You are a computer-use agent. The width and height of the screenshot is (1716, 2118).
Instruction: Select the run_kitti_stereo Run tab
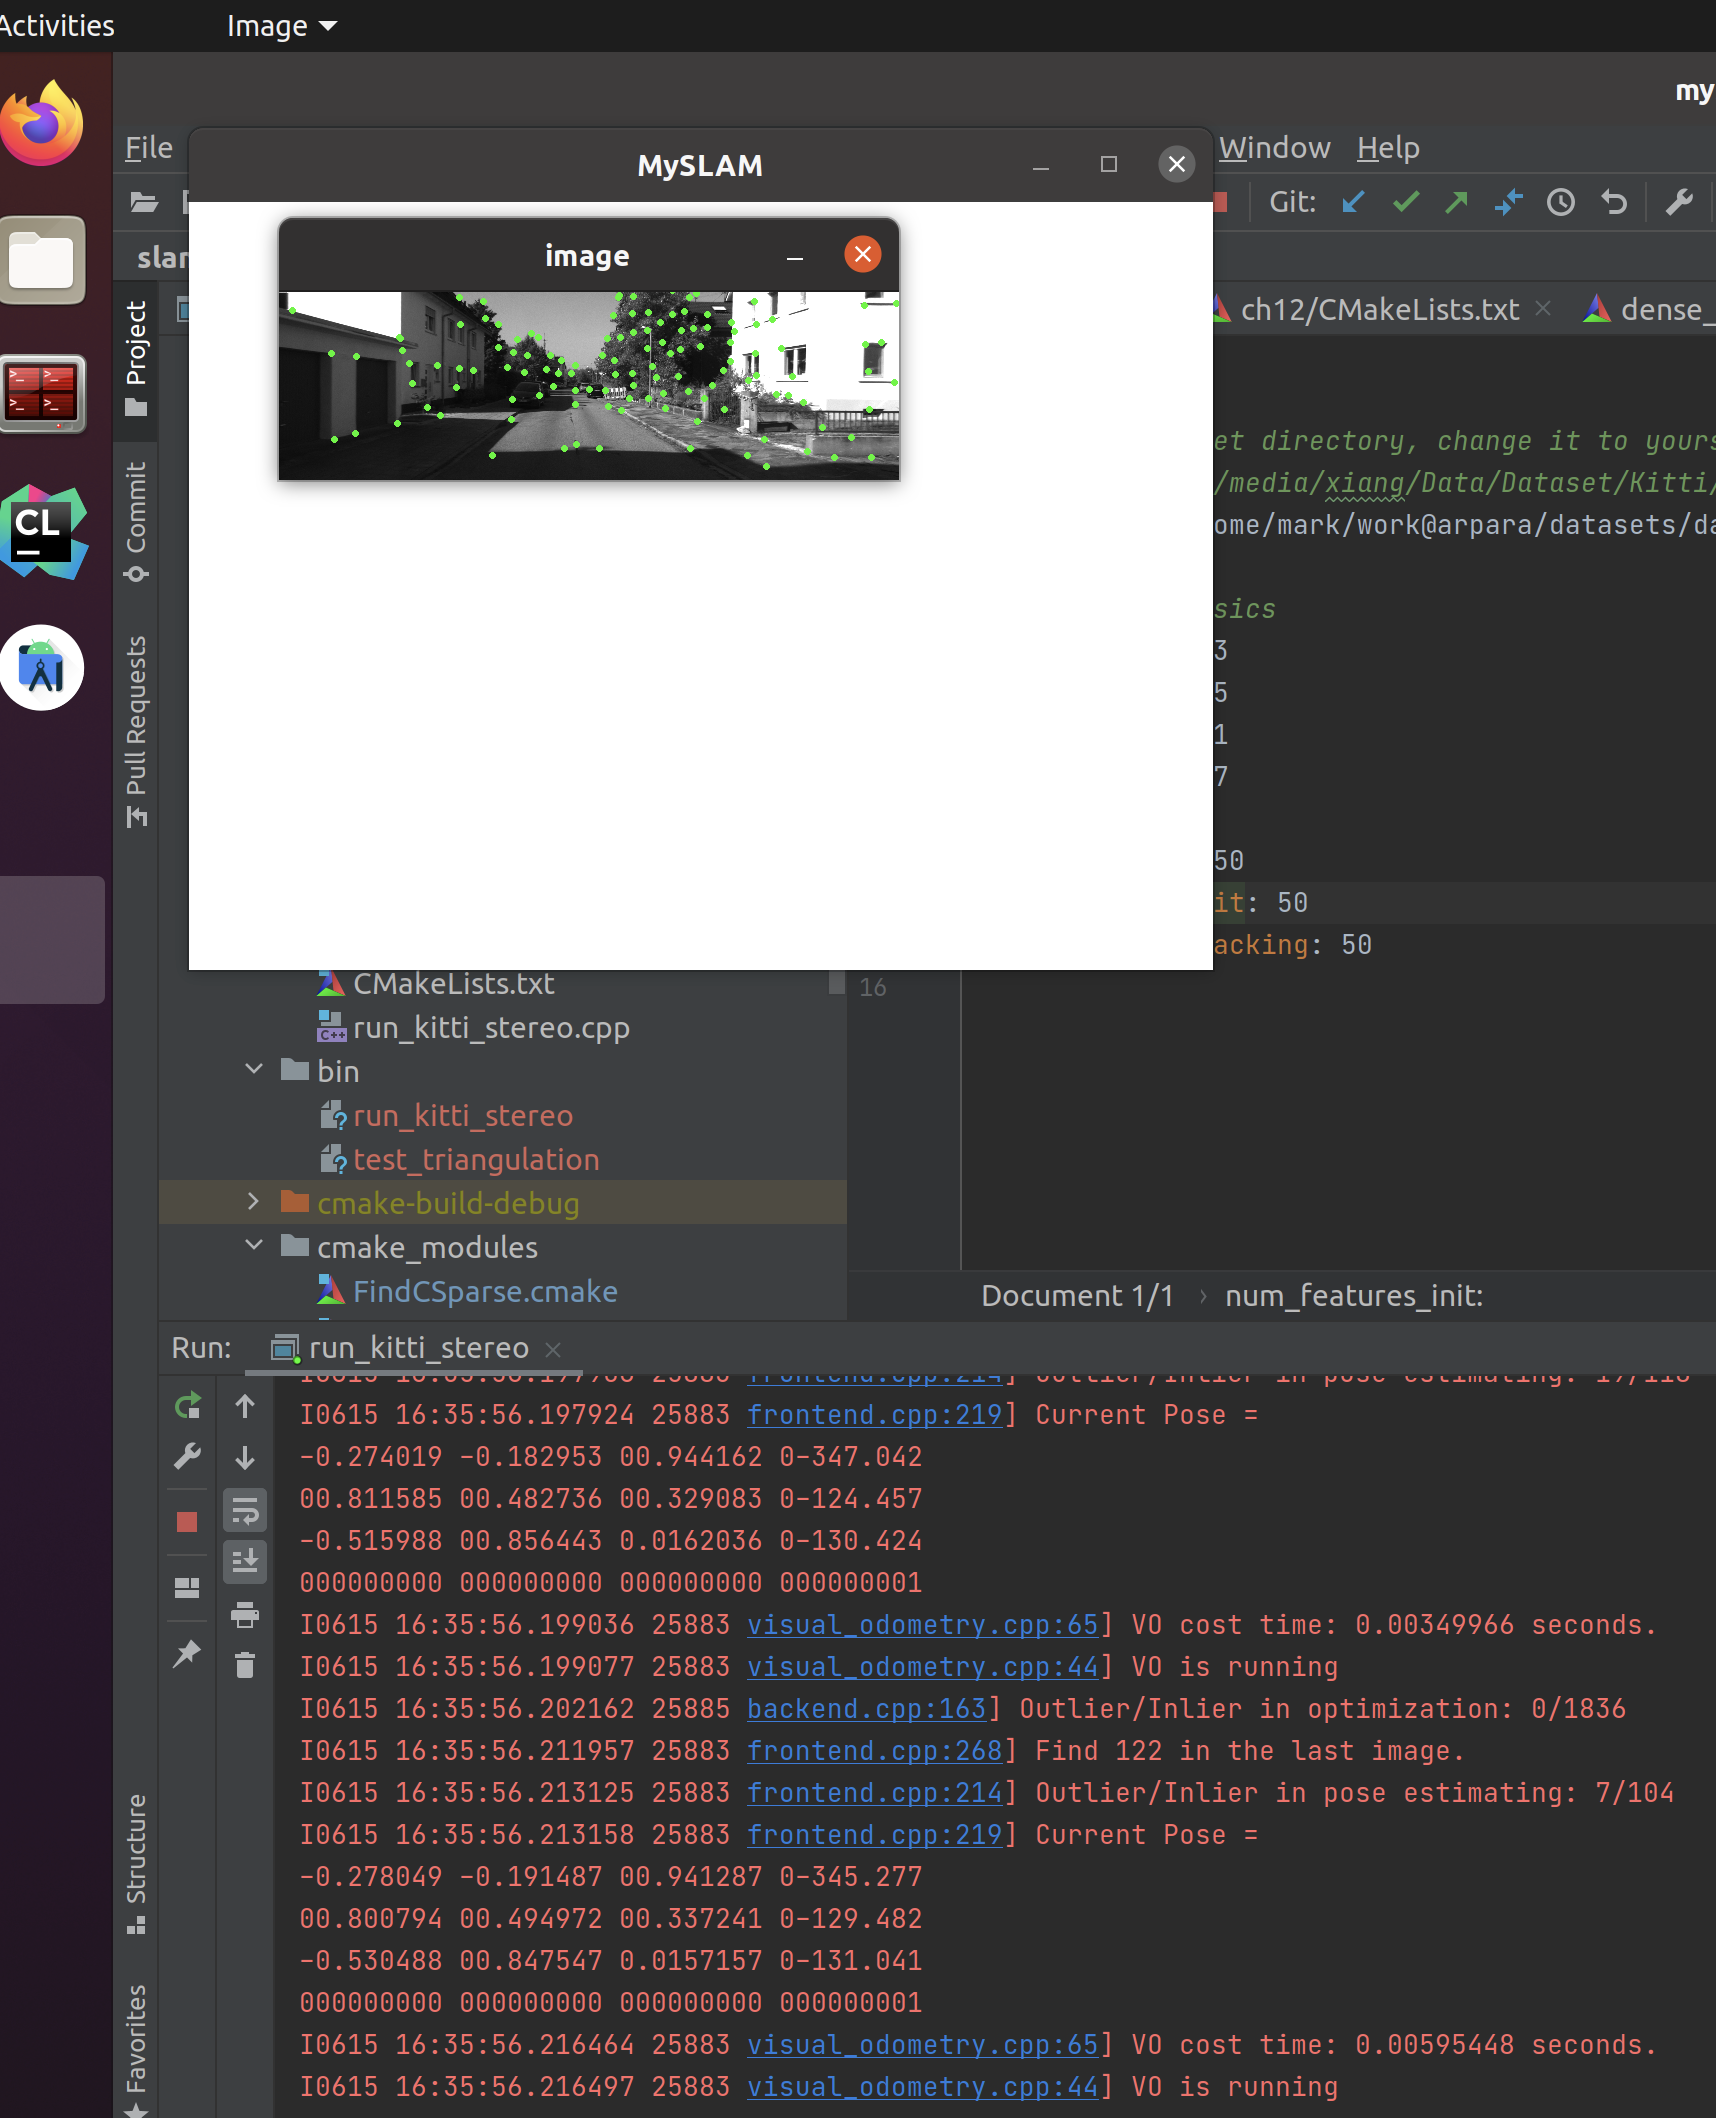418,1348
